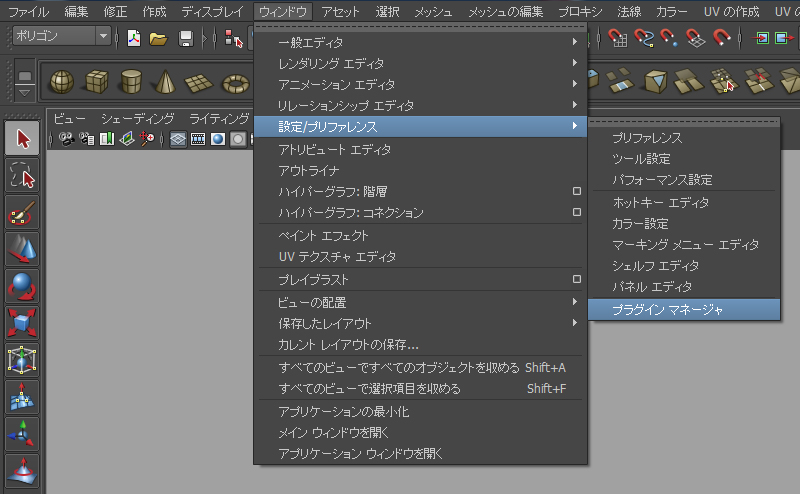Open the options box for ハイパーグラフ: コネクション
This screenshot has width=800, height=494.
click(577, 212)
